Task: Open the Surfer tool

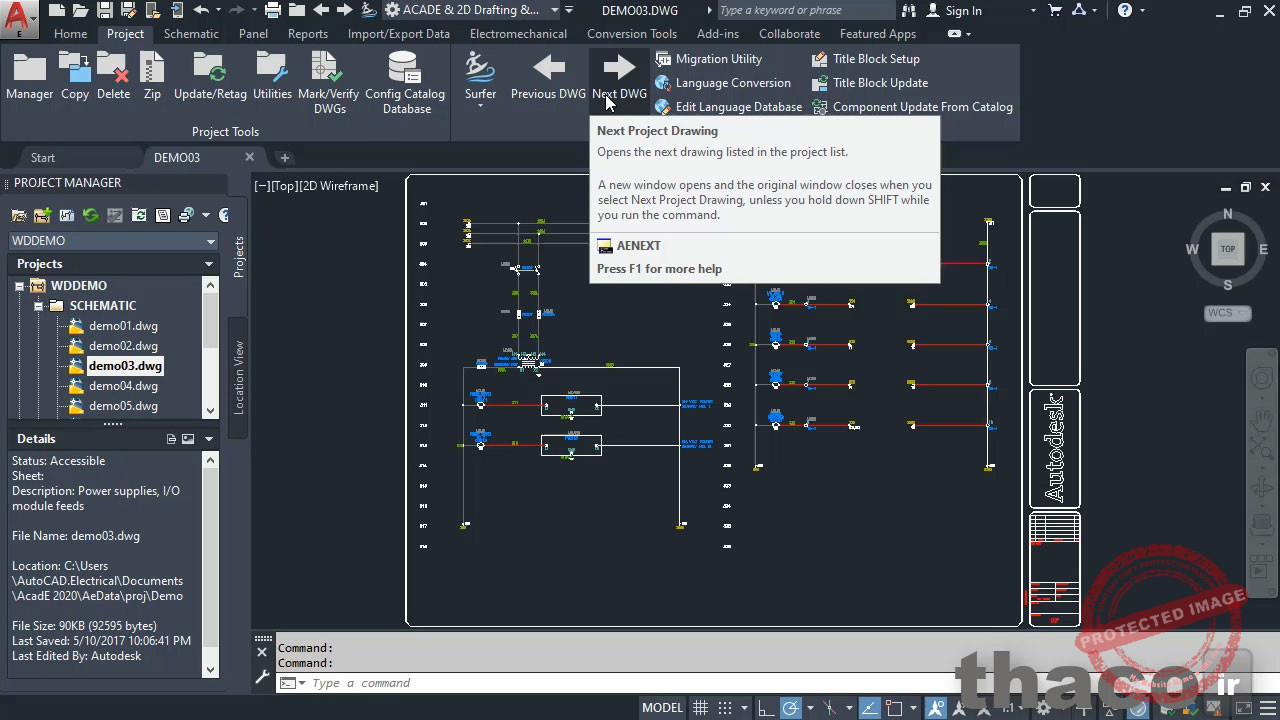Action: coord(480,68)
